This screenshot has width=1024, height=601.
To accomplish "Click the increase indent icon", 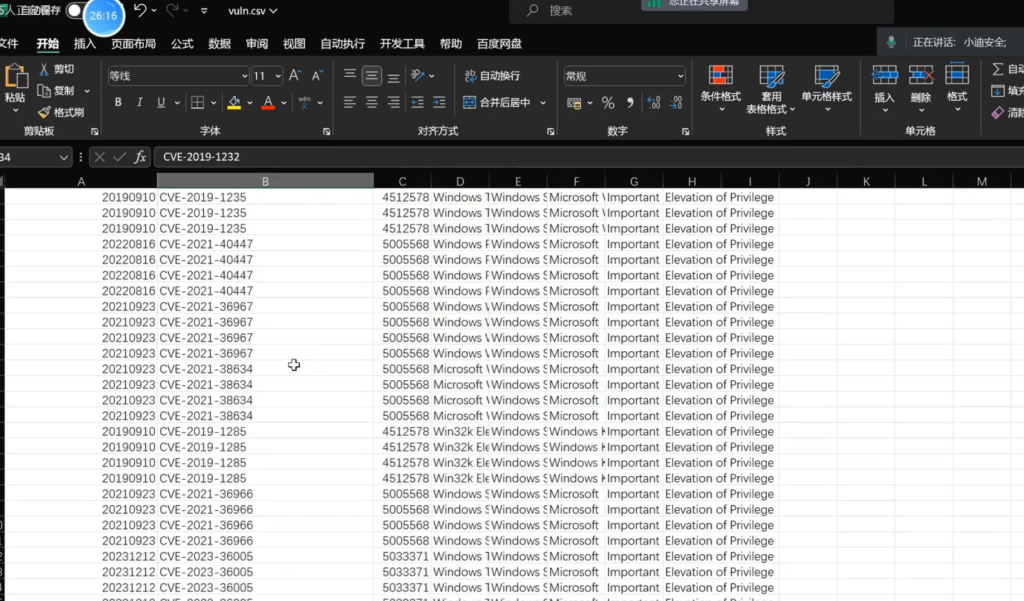I will pyautogui.click(x=439, y=103).
